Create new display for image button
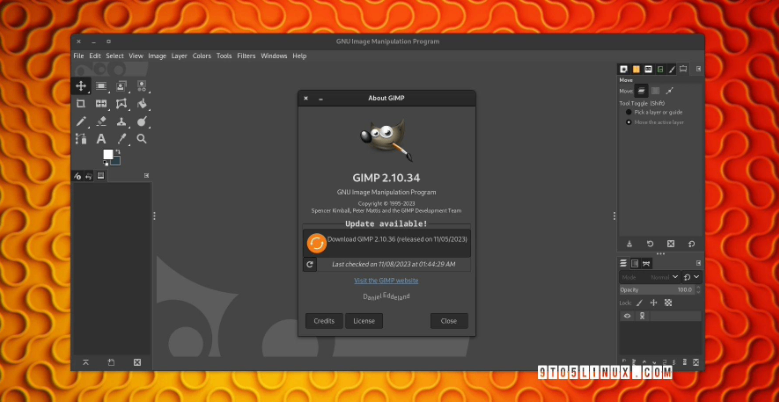Viewport: 779px width, 402px height. coord(111,363)
